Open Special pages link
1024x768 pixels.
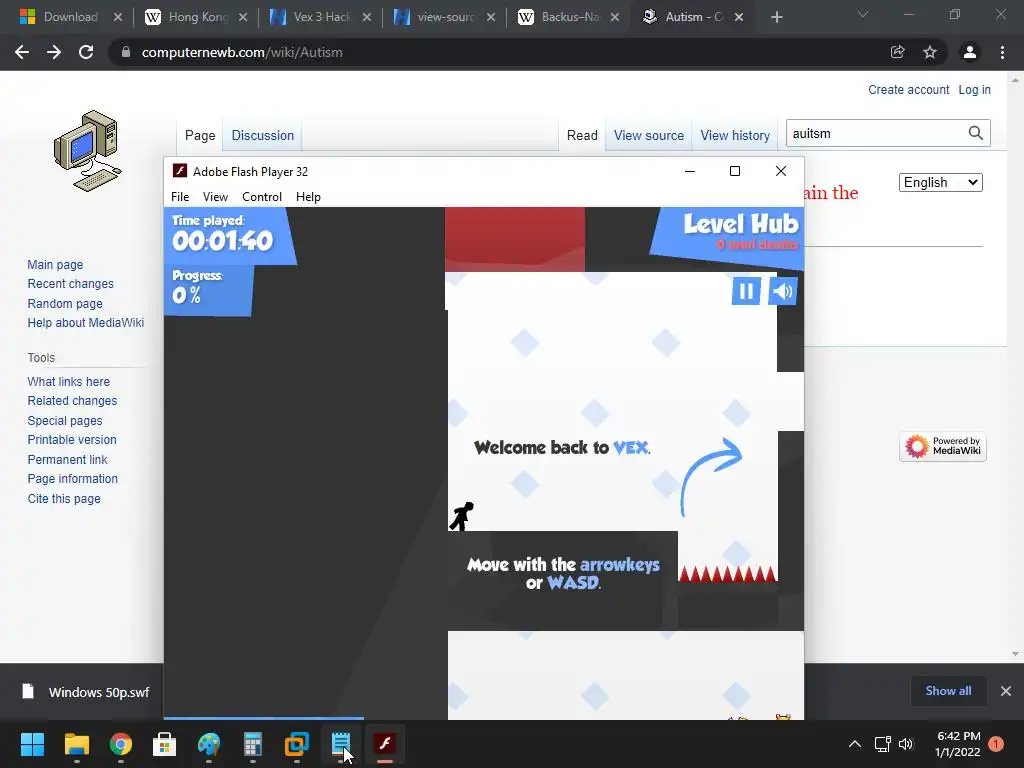[65, 421]
